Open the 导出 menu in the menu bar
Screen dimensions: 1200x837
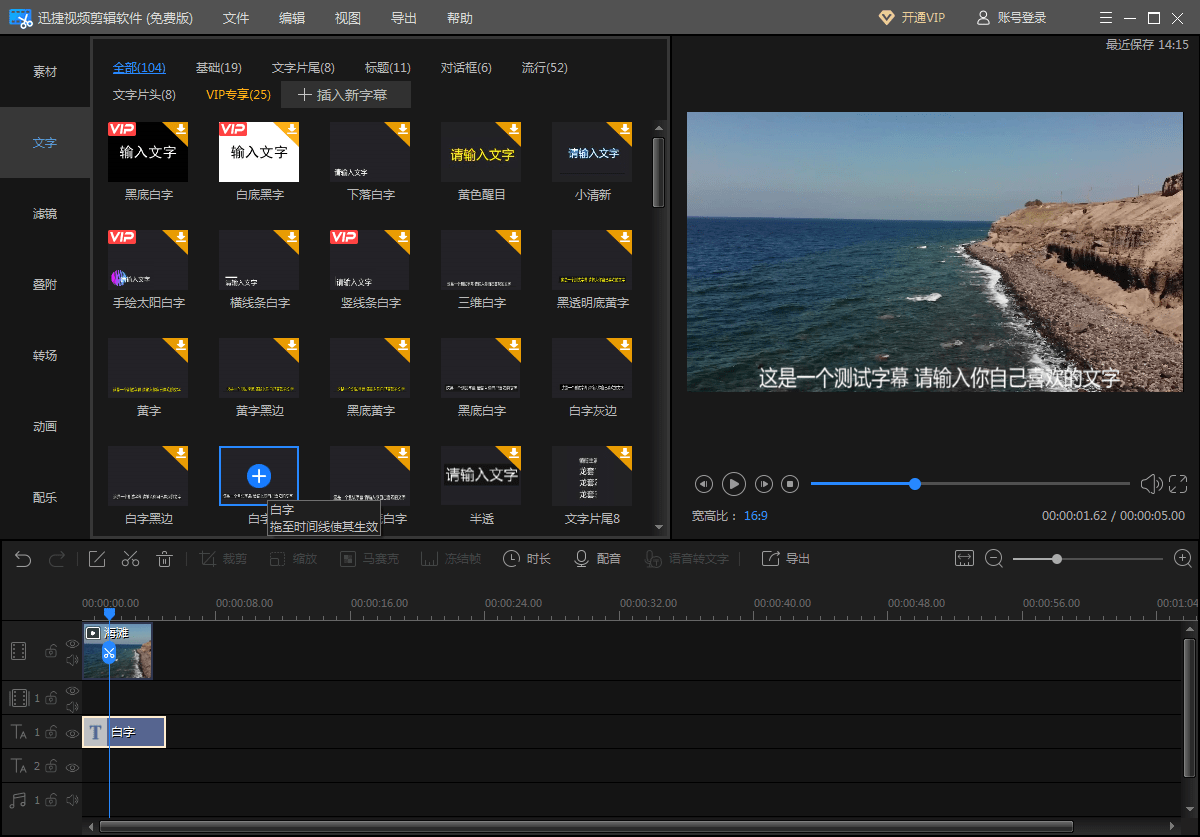pos(404,18)
